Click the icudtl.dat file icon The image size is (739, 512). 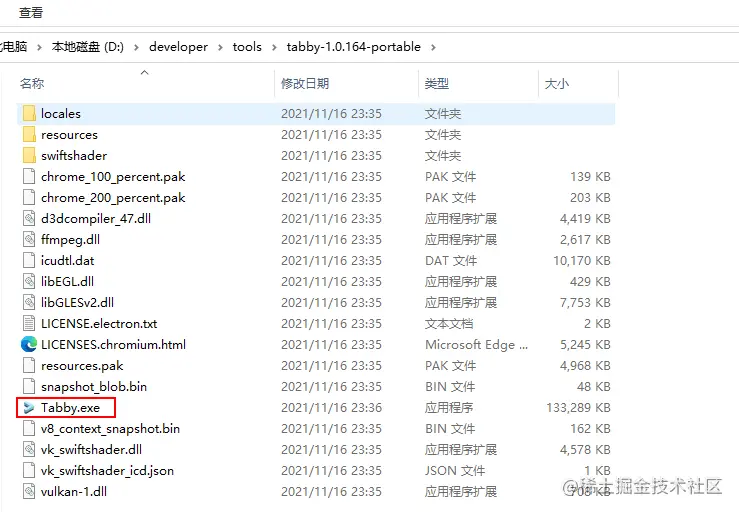pos(29,261)
